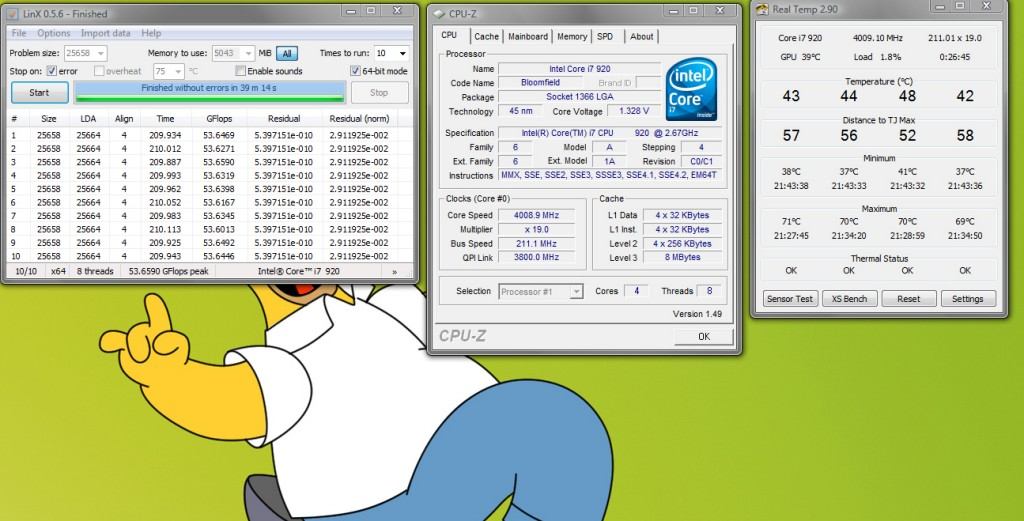Open the Help menu in LinX
The height and width of the screenshot is (521, 1024).
(151, 33)
